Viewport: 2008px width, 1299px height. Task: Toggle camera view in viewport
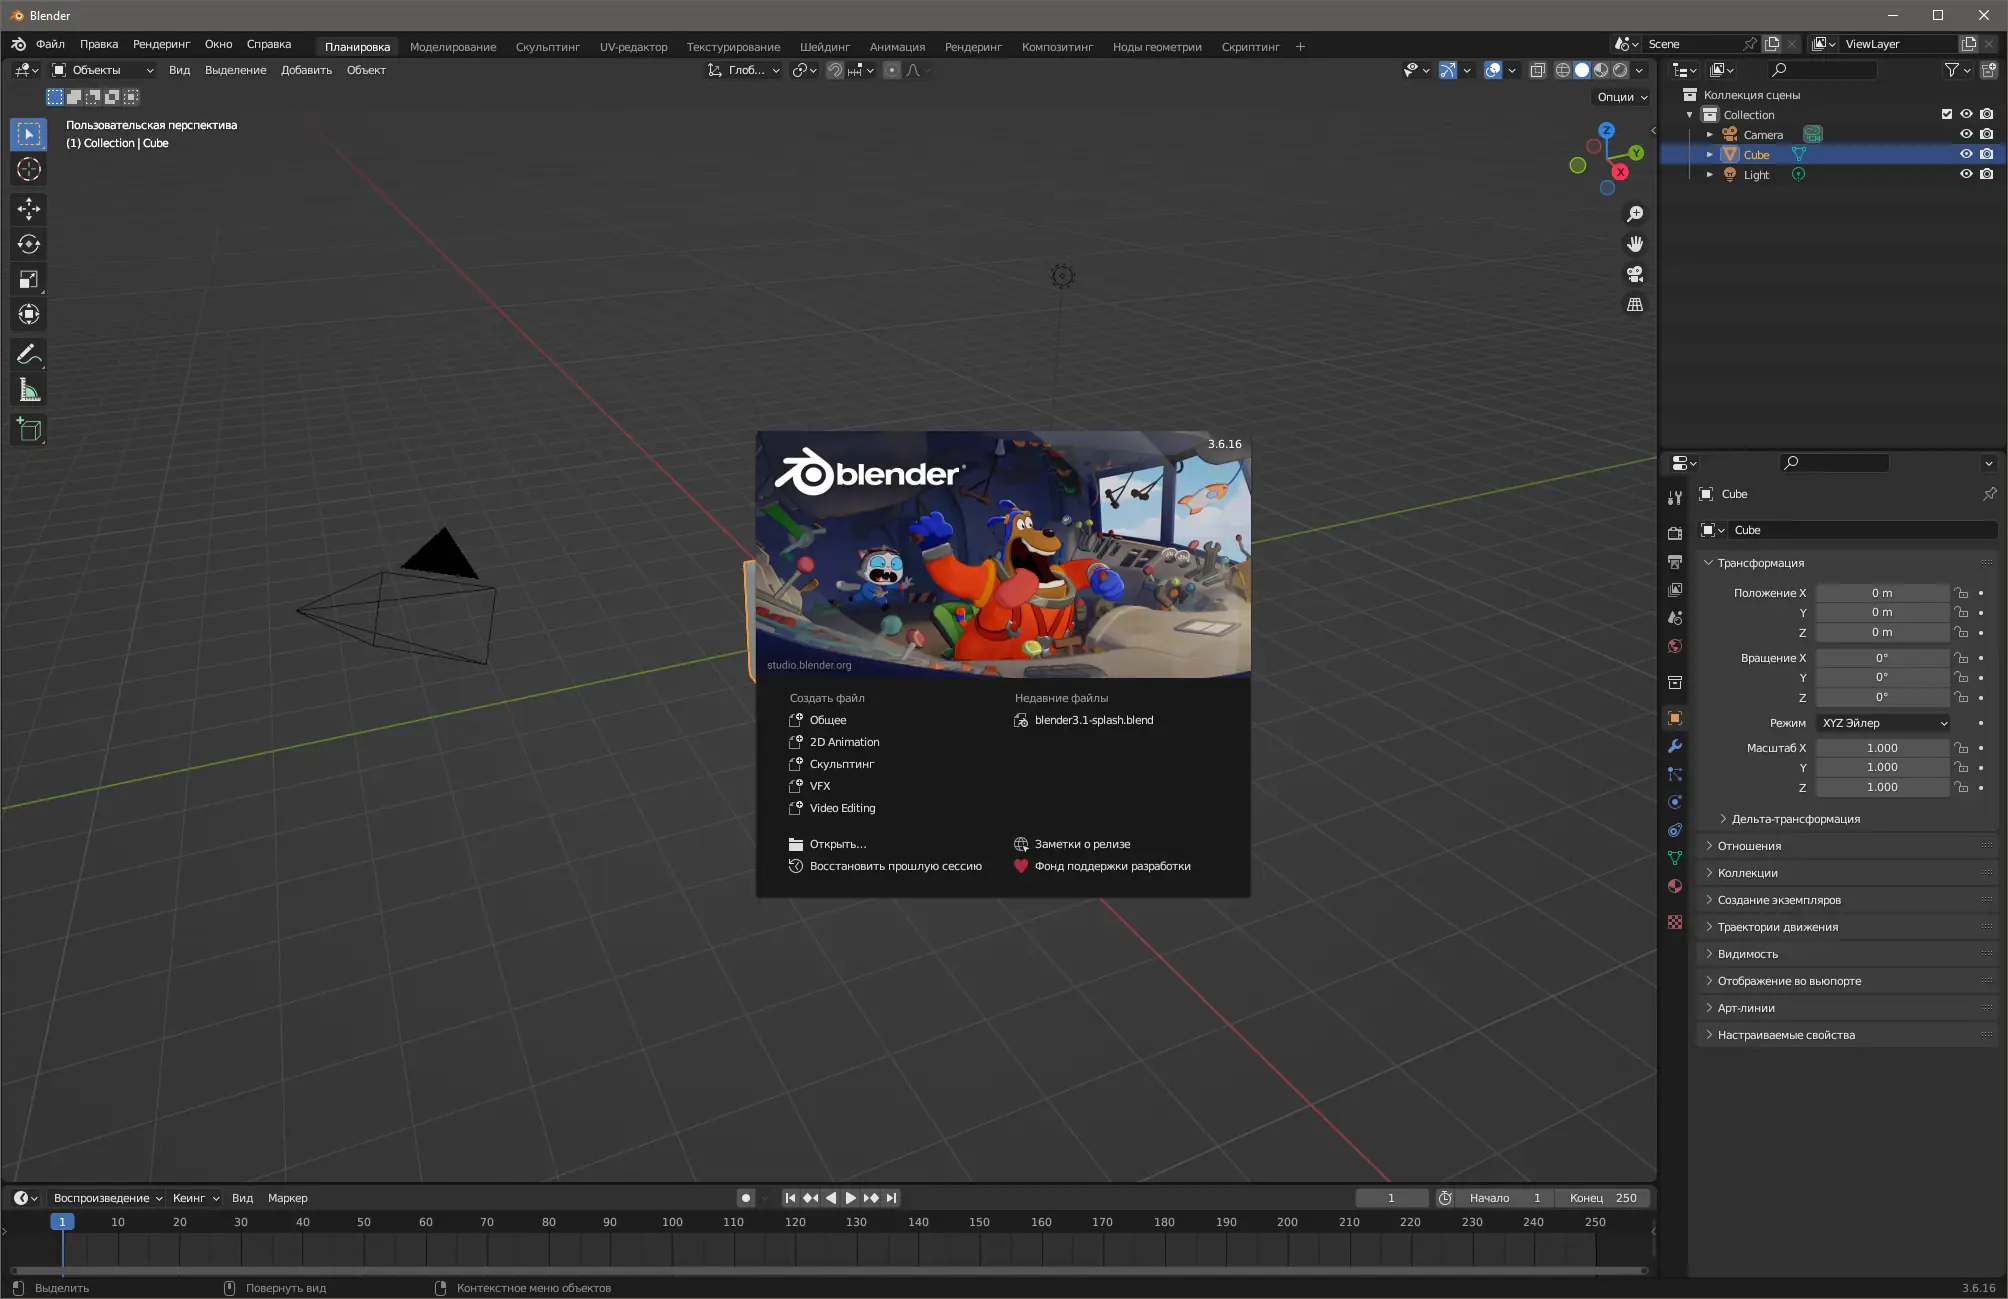[1635, 274]
